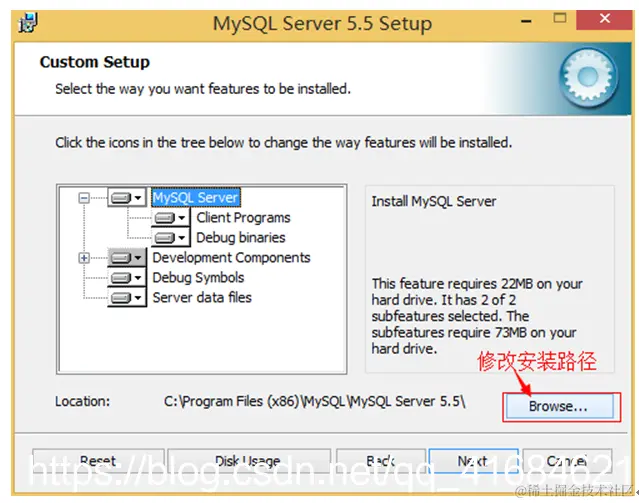Click the installer icon in title bar

pos(28,23)
